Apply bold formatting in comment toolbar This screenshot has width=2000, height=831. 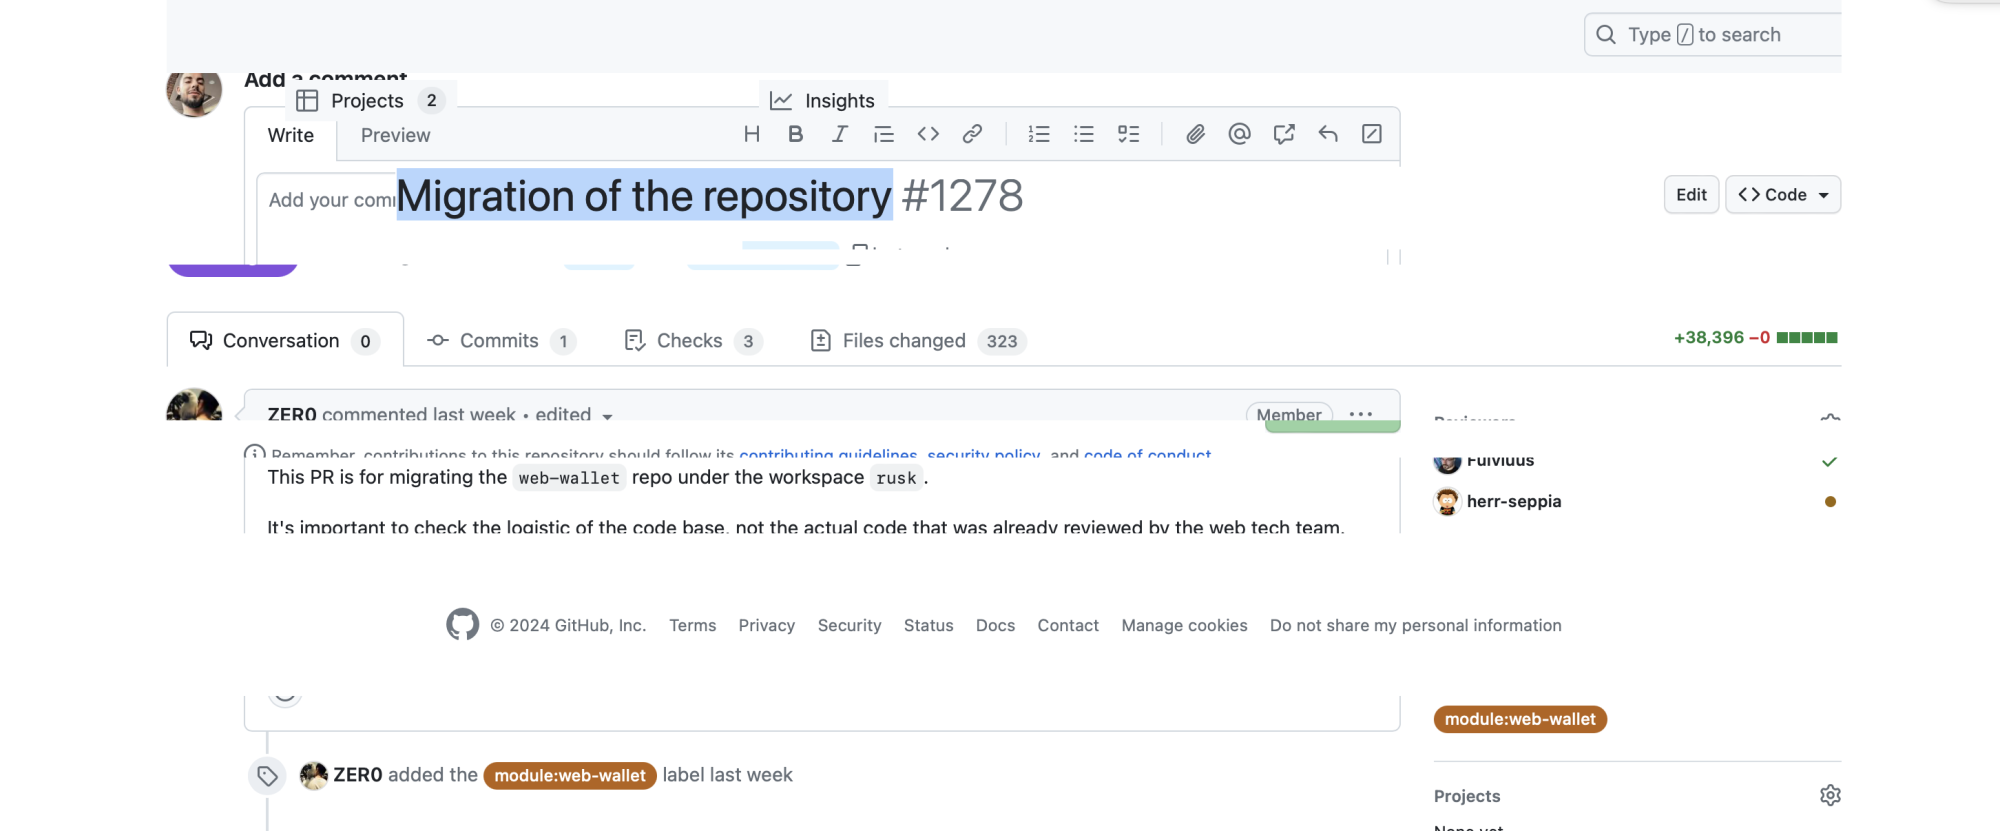point(796,134)
